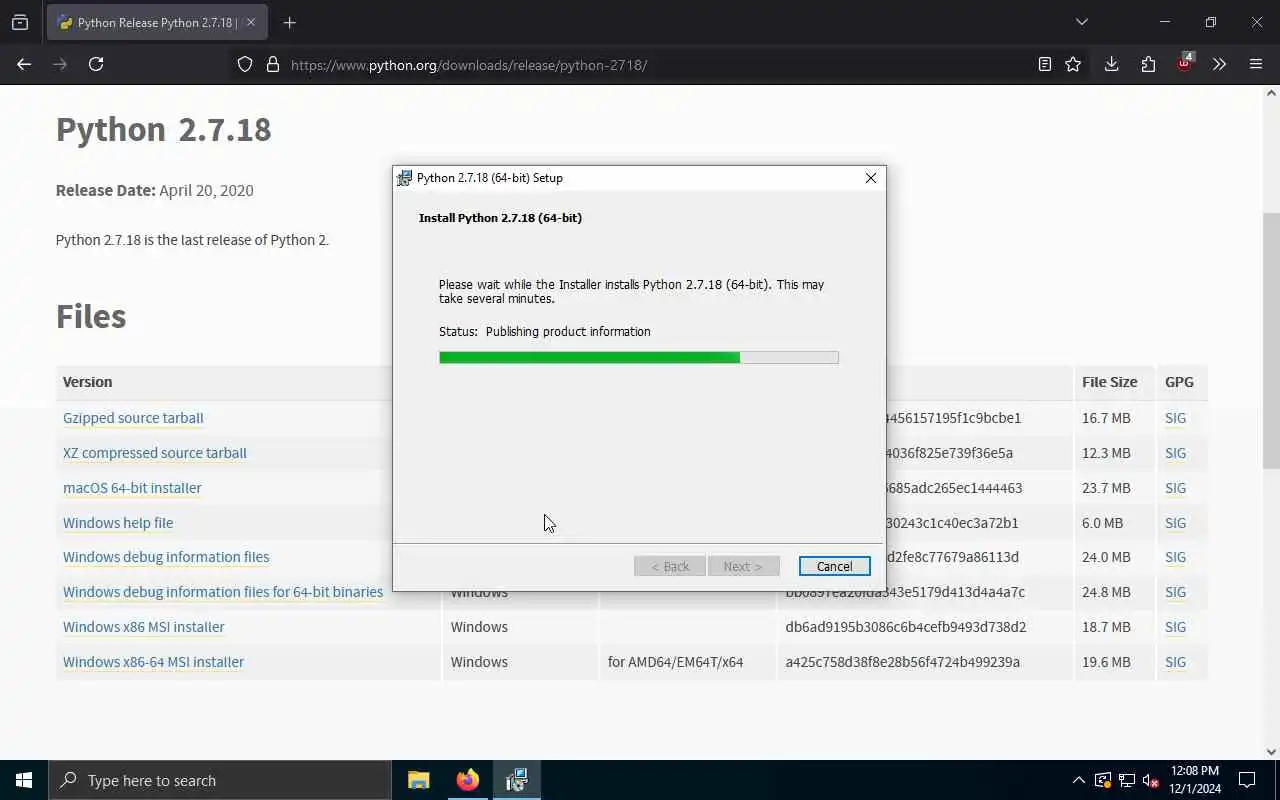Bookmark this page with the star
The image size is (1280, 800).
(x=1073, y=64)
